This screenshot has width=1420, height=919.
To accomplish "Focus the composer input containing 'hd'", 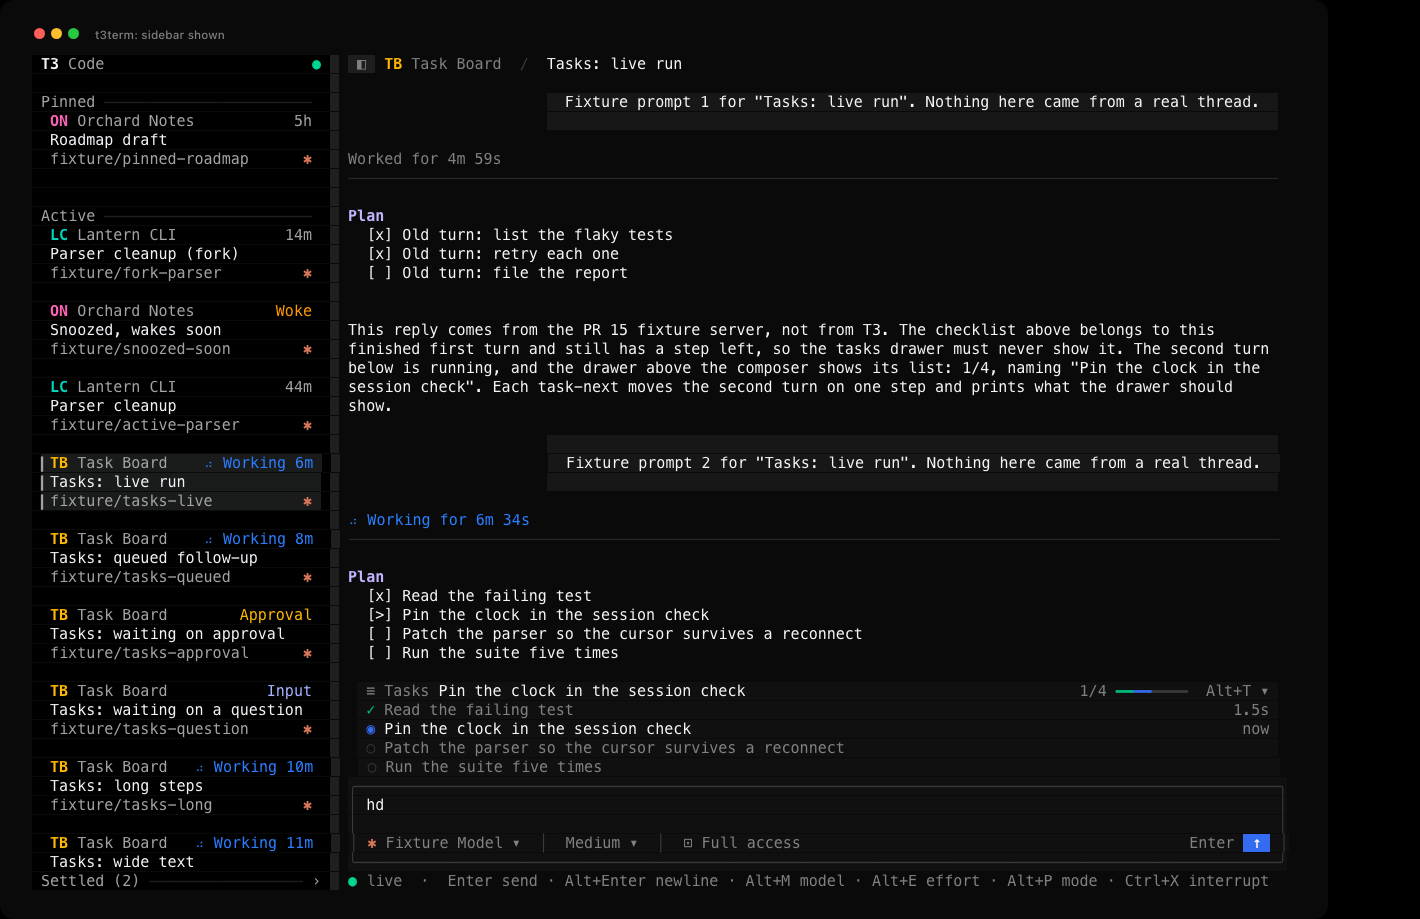I will pyautogui.click(x=817, y=805).
